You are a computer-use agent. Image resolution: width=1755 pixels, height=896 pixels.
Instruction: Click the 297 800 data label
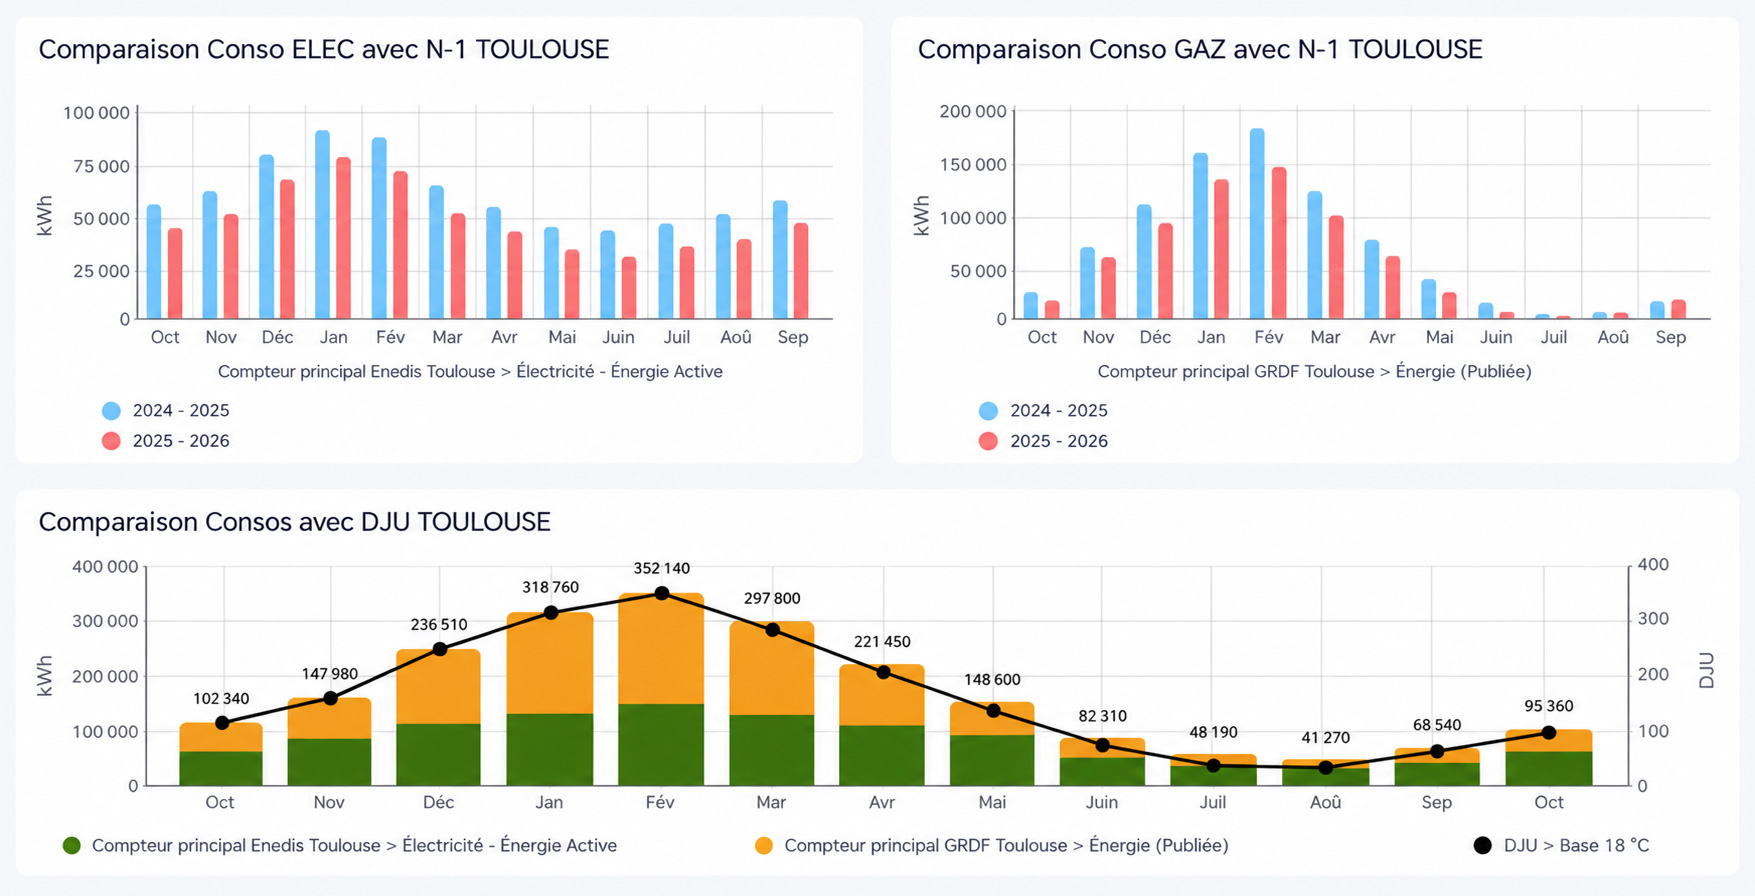point(772,599)
